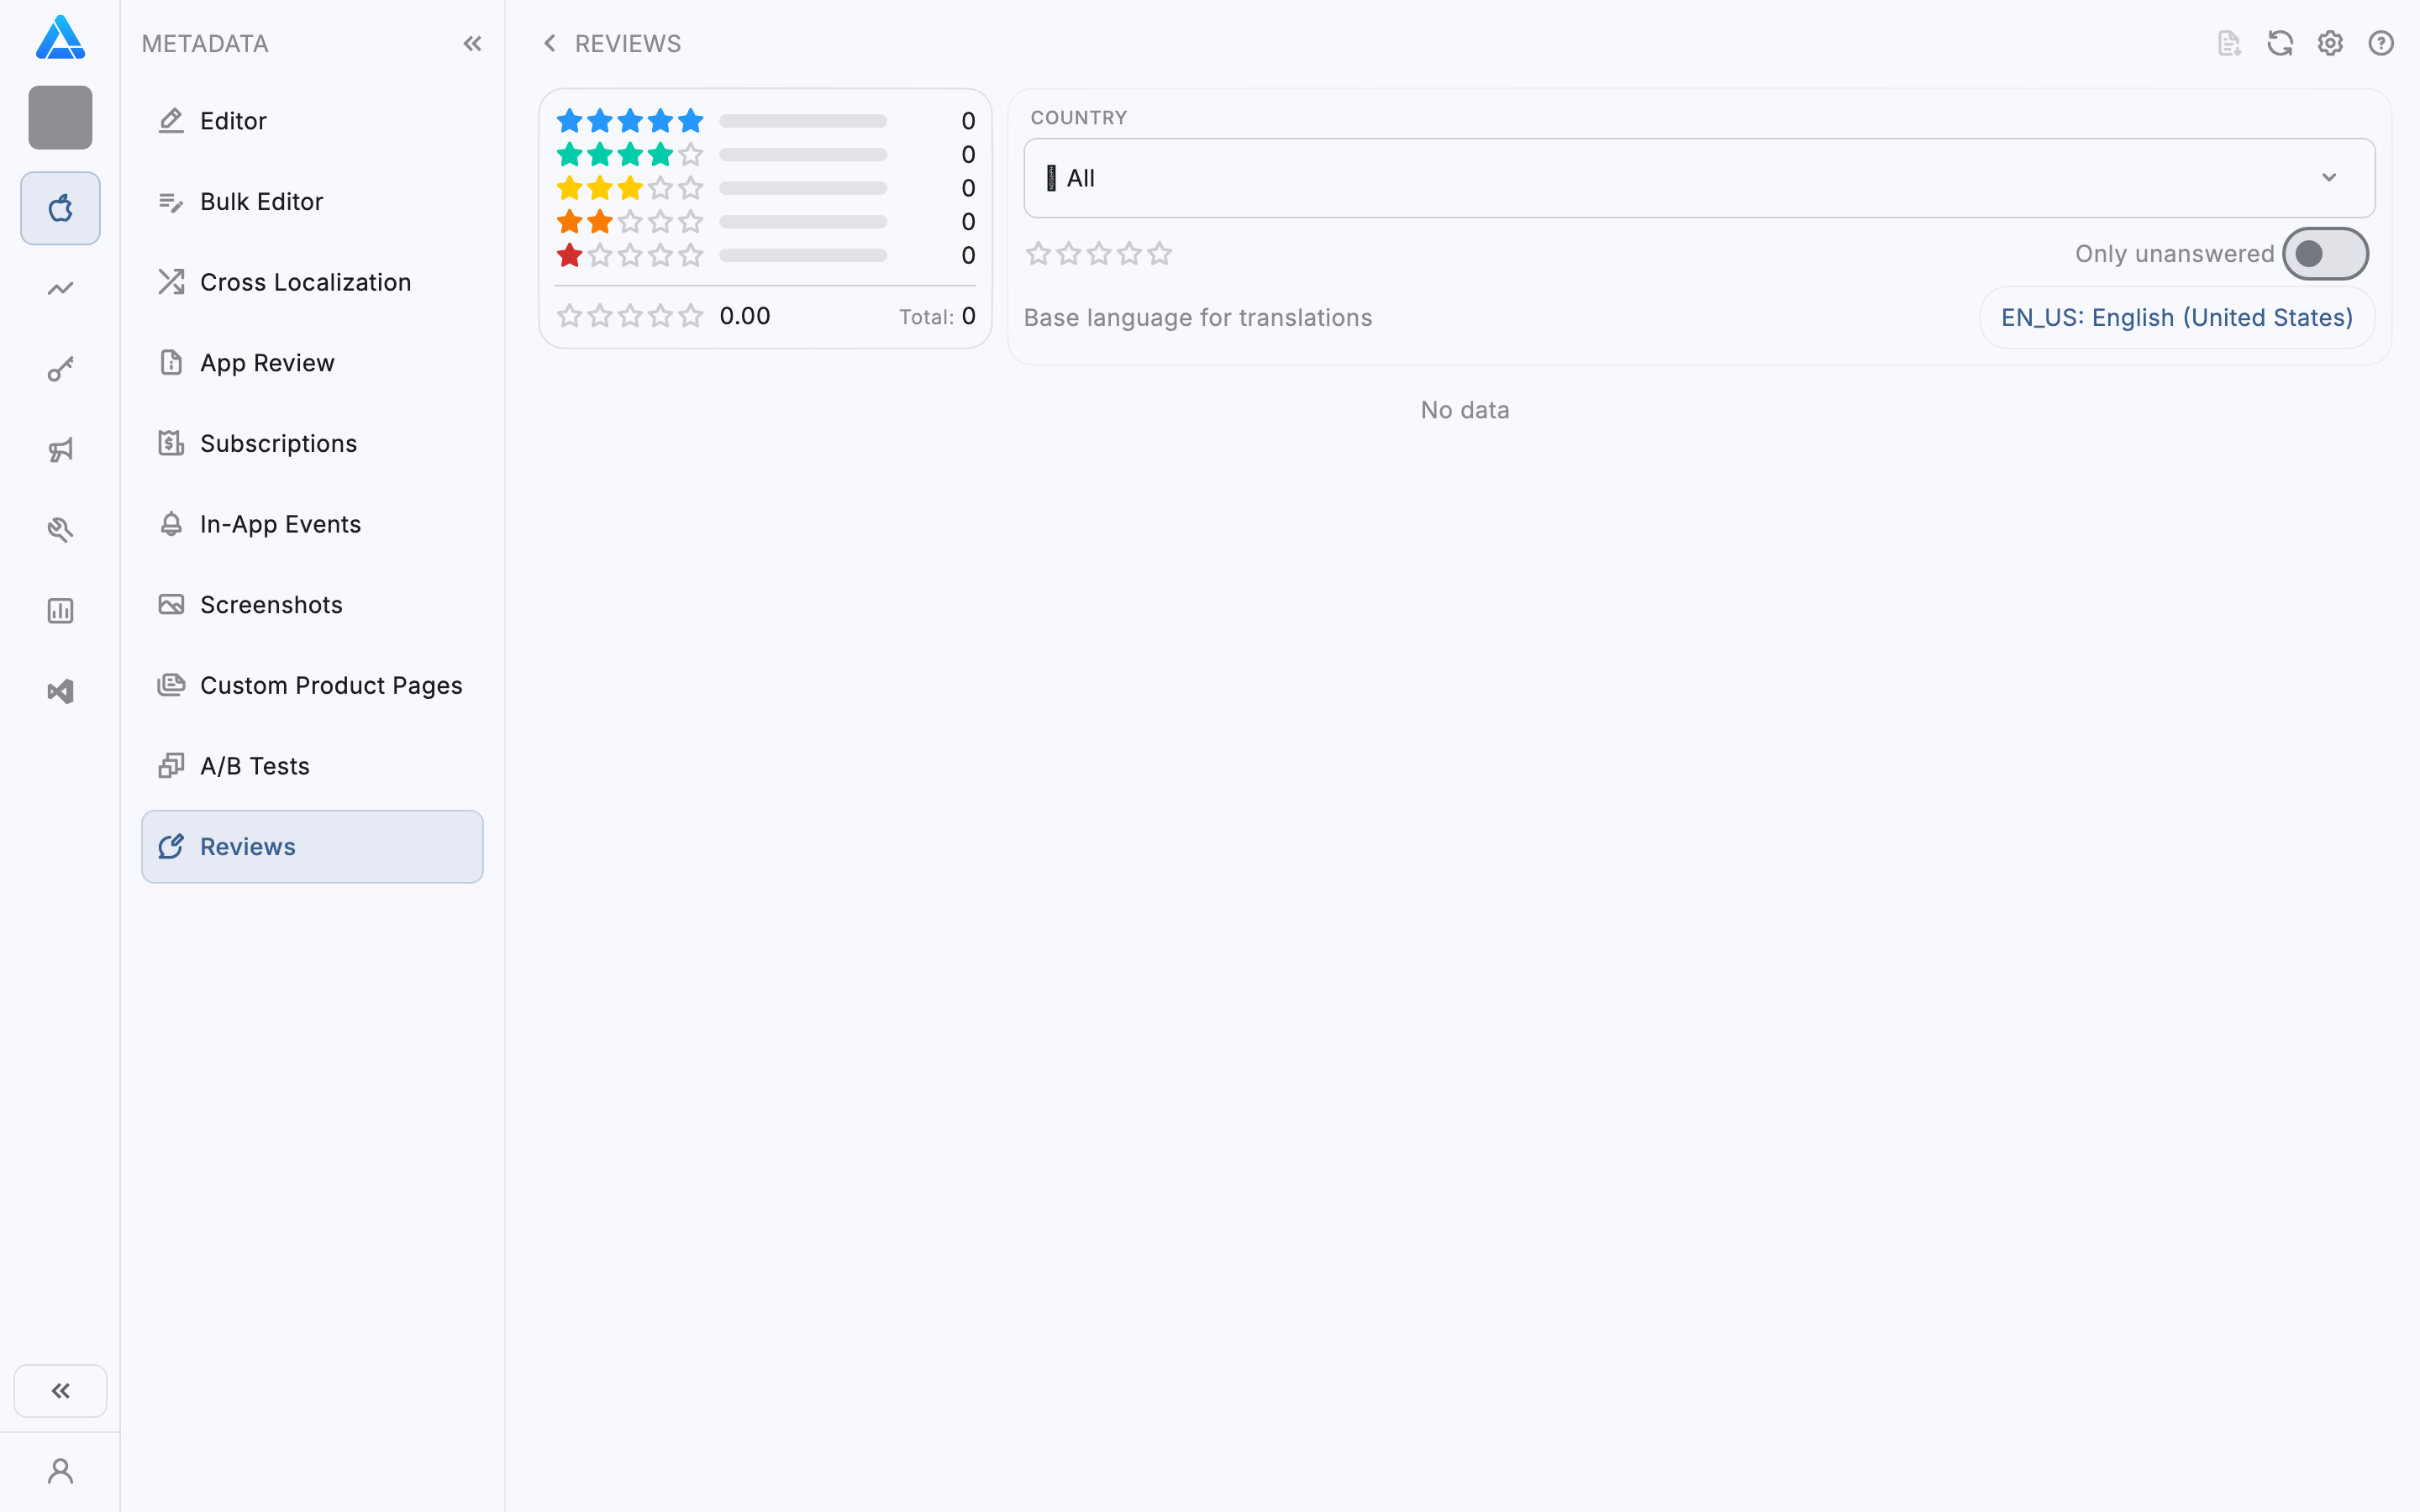Enable the Only unanswered toggle
2420x1512 pixels.
pos(2324,254)
